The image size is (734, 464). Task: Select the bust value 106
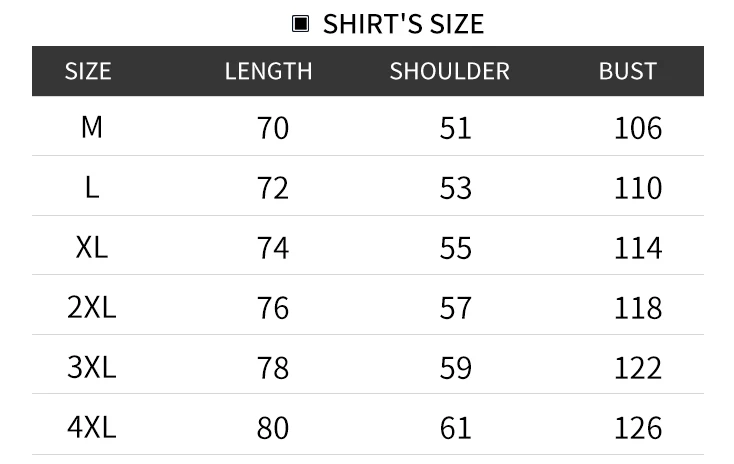(638, 128)
